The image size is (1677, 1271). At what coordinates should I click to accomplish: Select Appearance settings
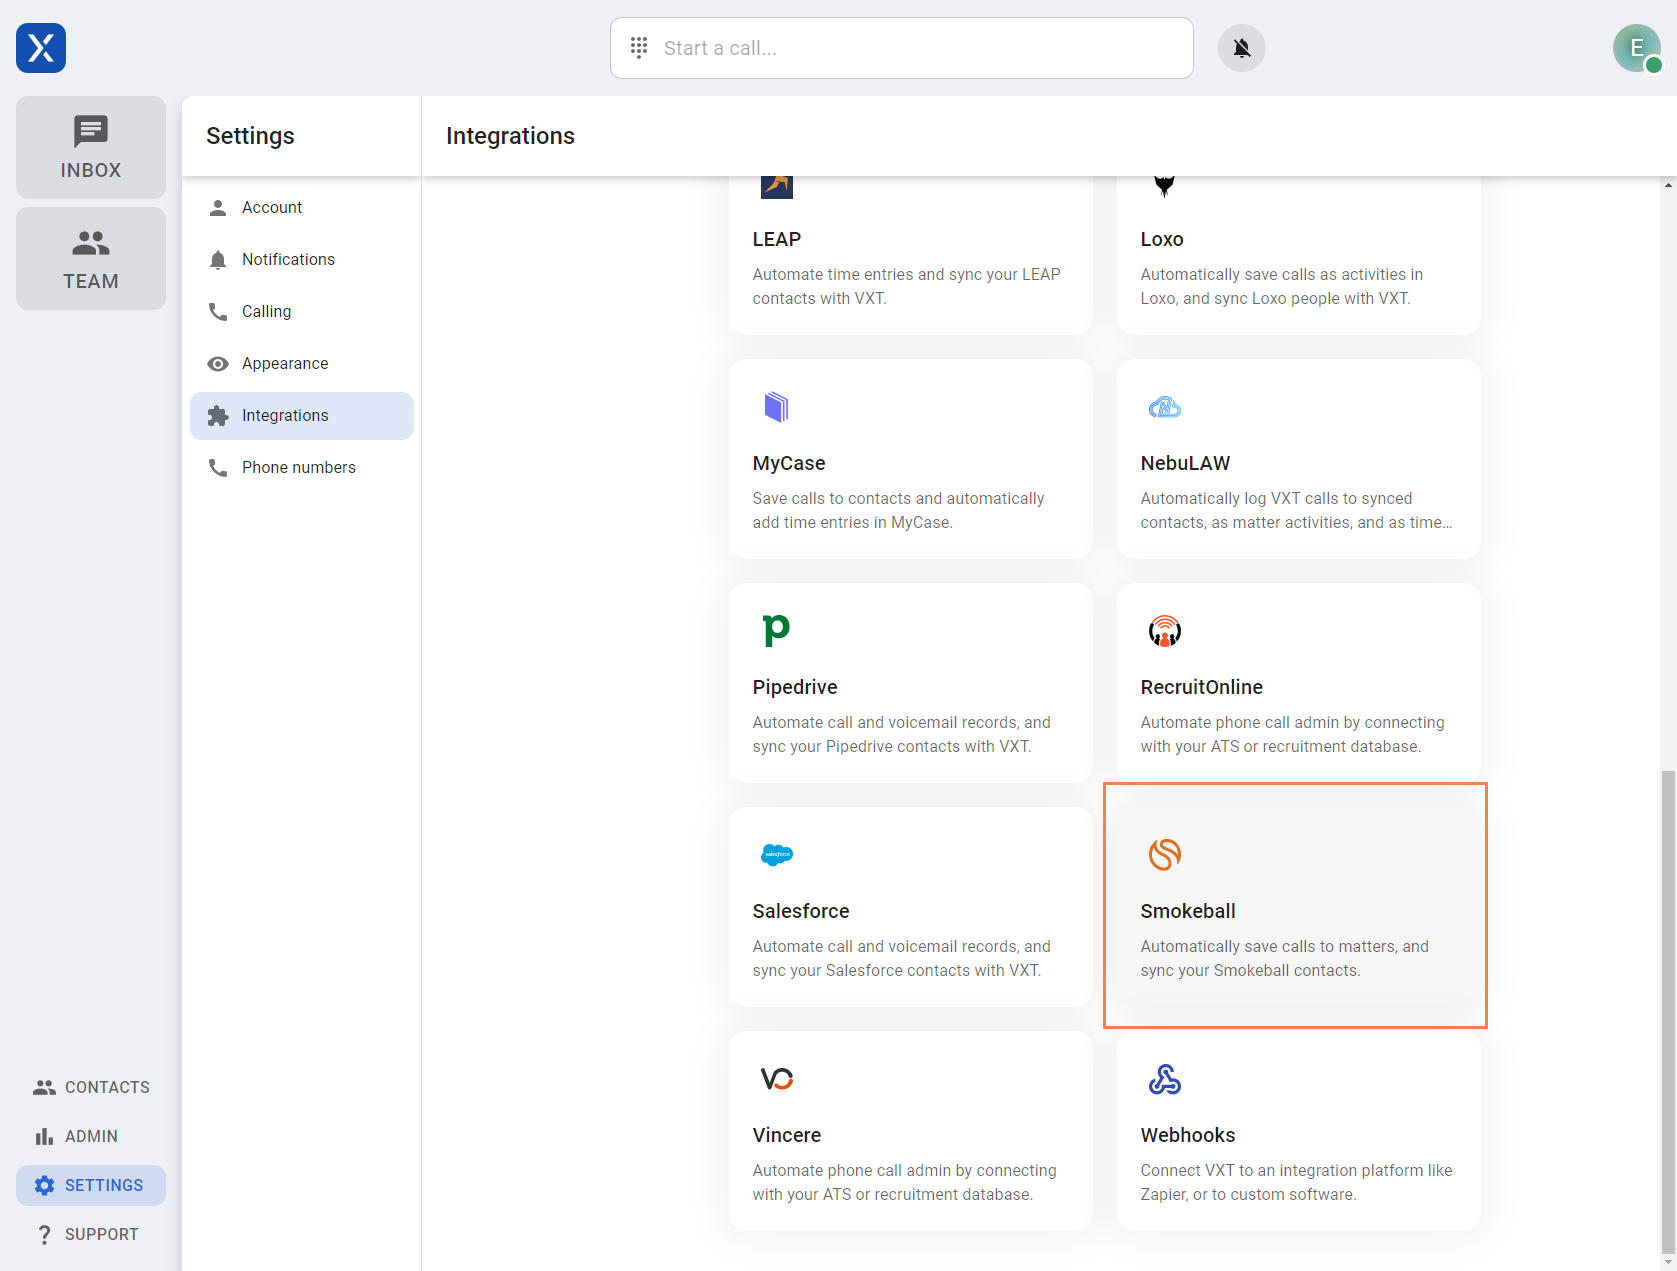pos(302,364)
